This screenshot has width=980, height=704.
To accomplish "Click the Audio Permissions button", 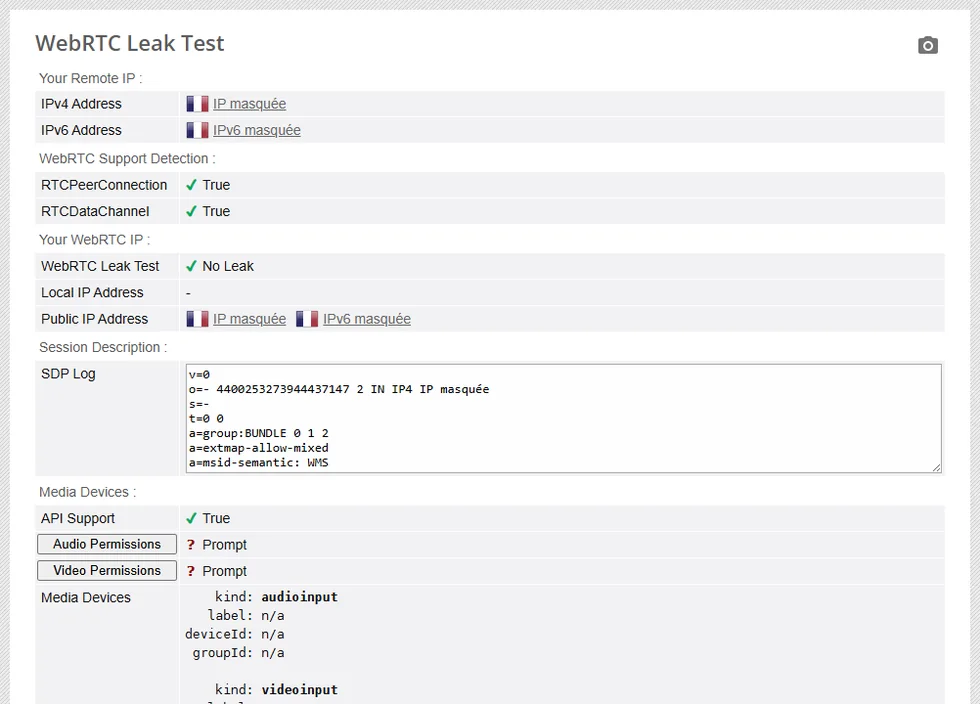I will (107, 544).
